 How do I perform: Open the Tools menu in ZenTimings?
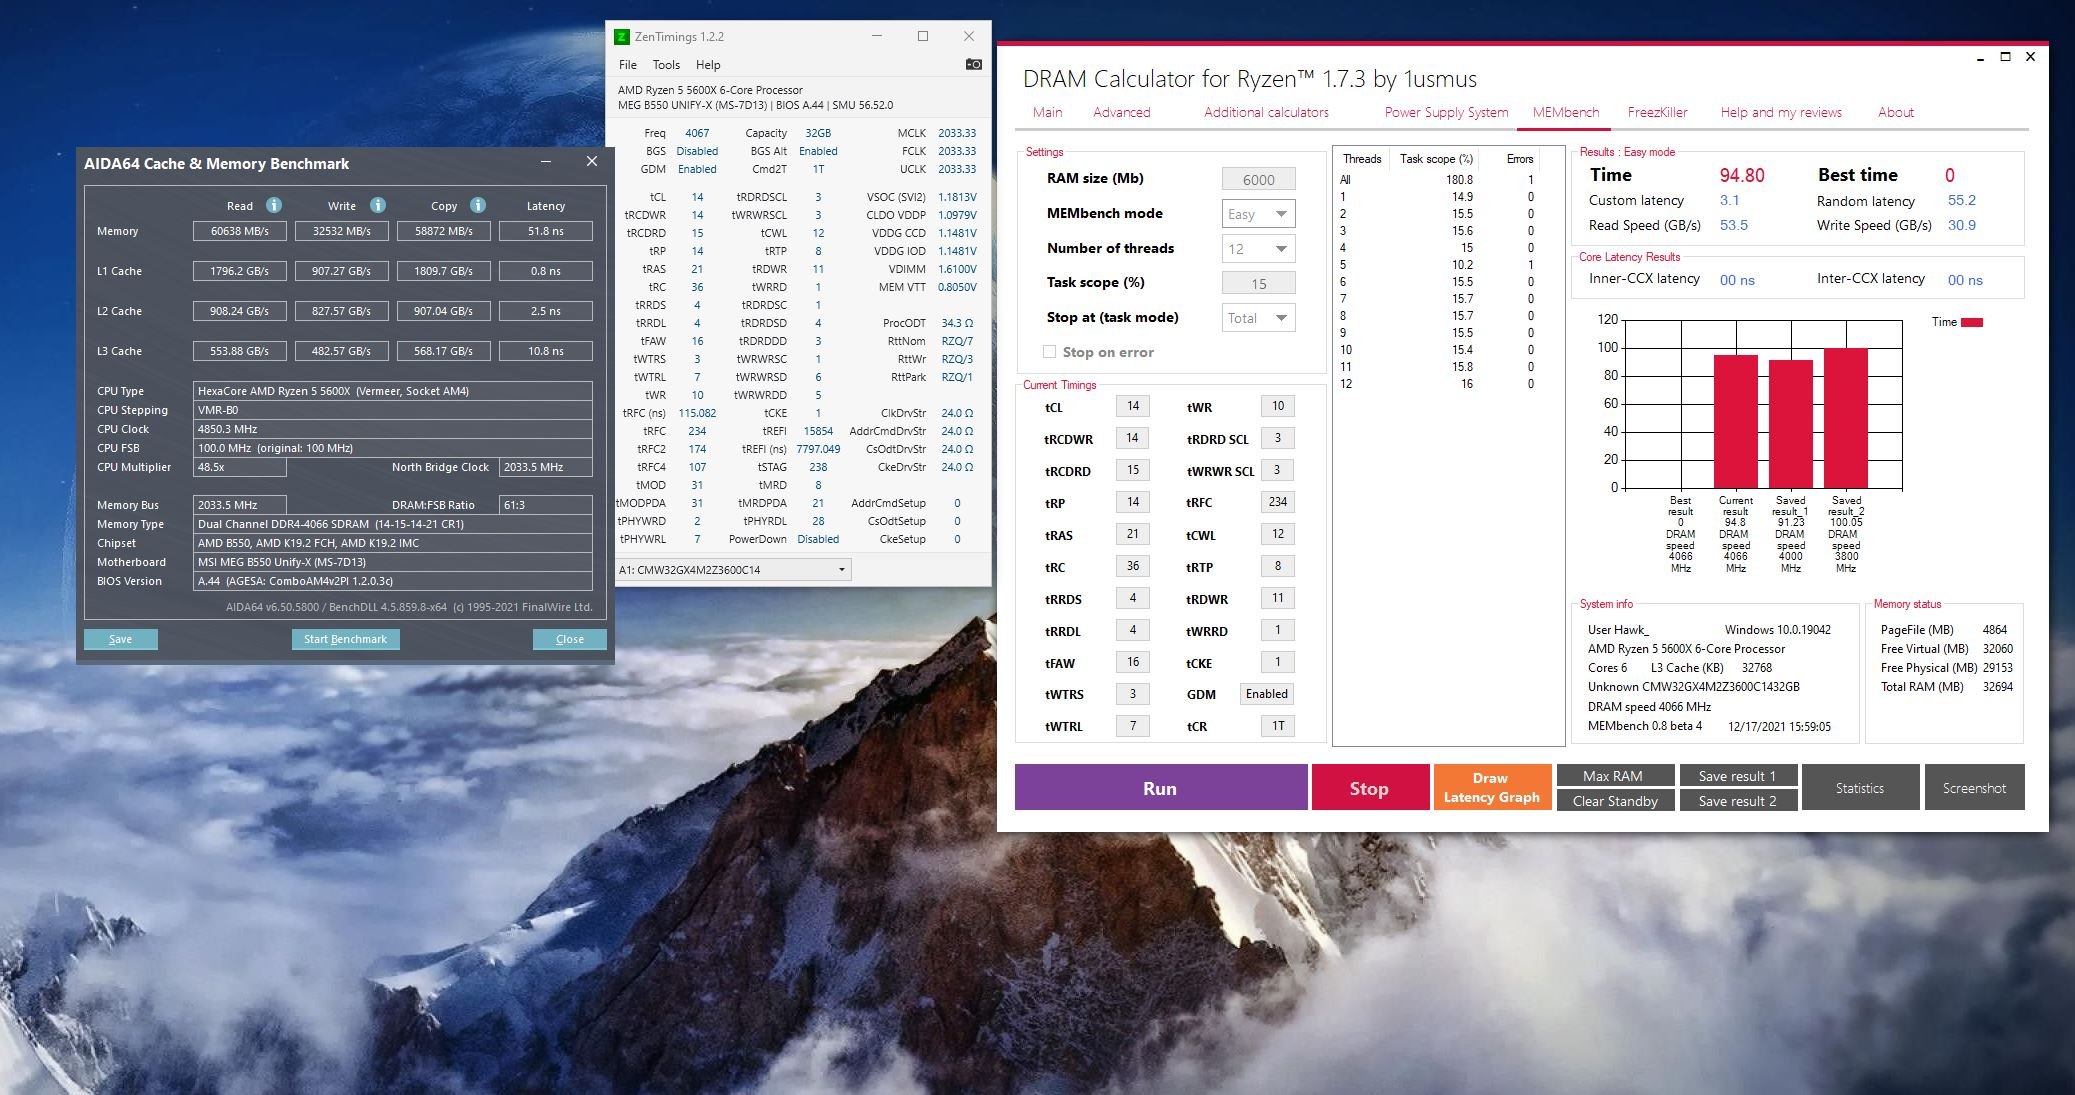666,65
